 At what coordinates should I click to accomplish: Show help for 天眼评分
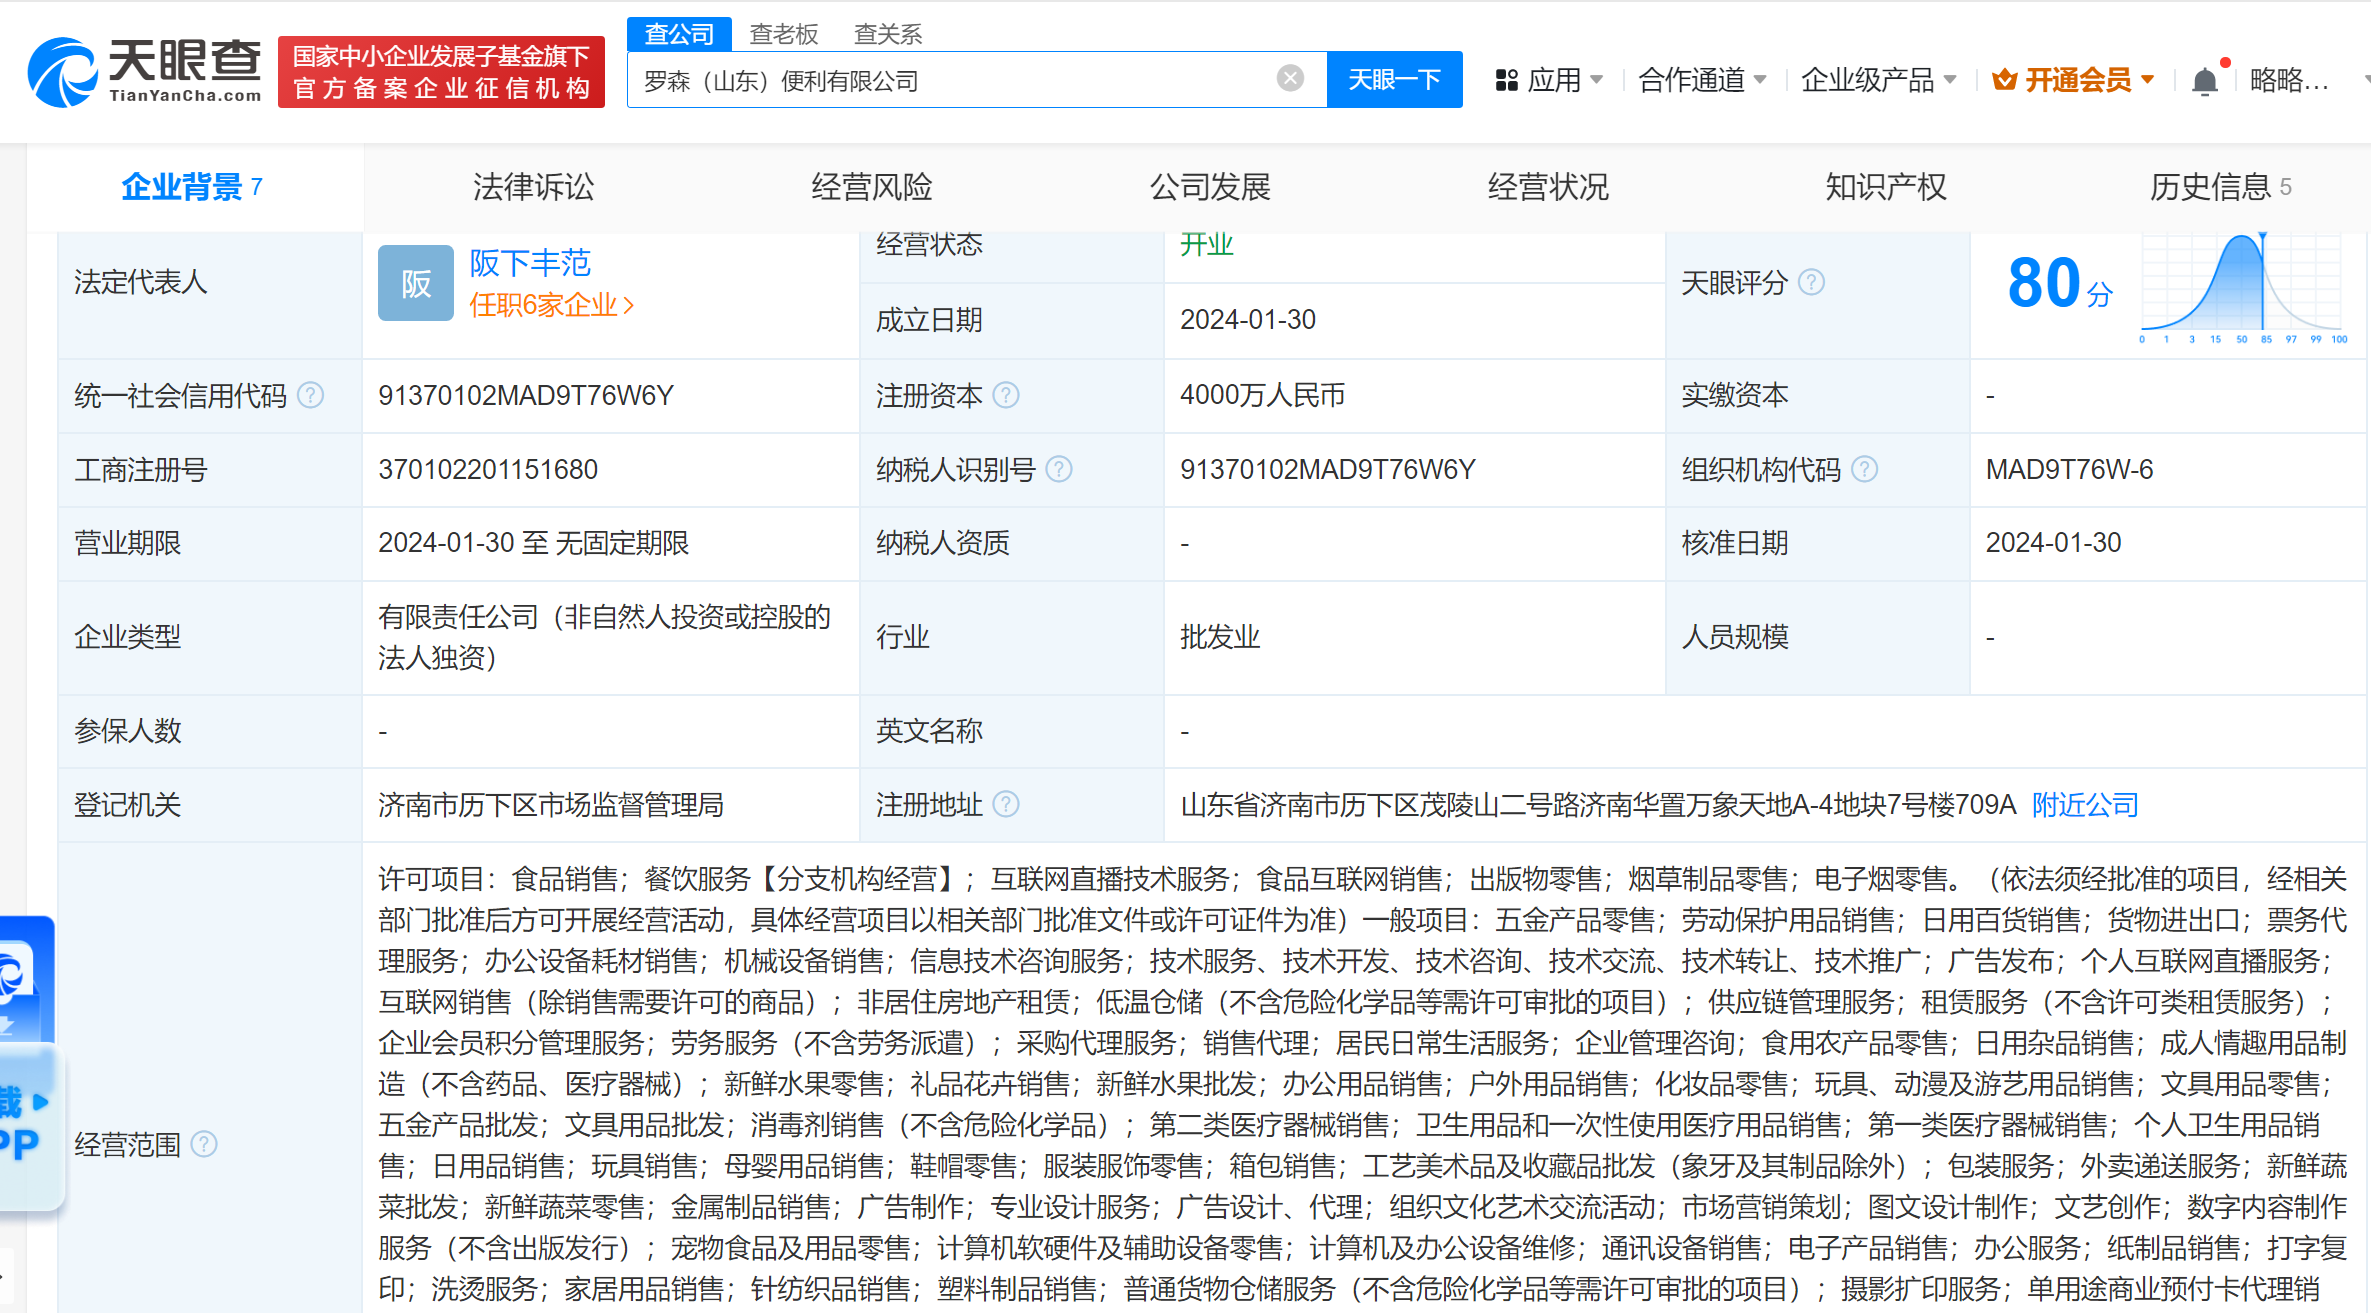pos(1811,283)
